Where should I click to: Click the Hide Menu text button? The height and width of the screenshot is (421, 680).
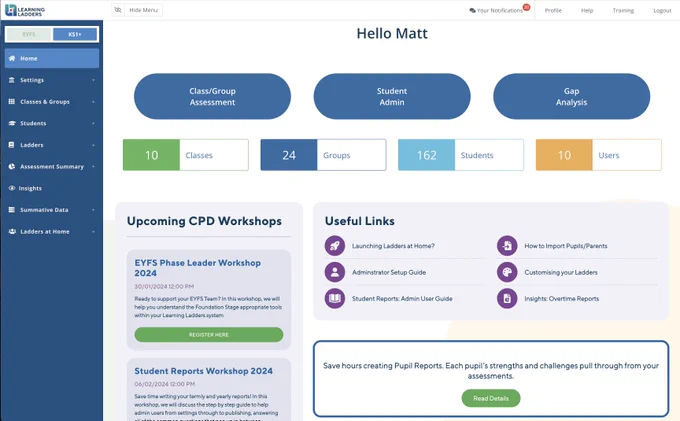[144, 10]
